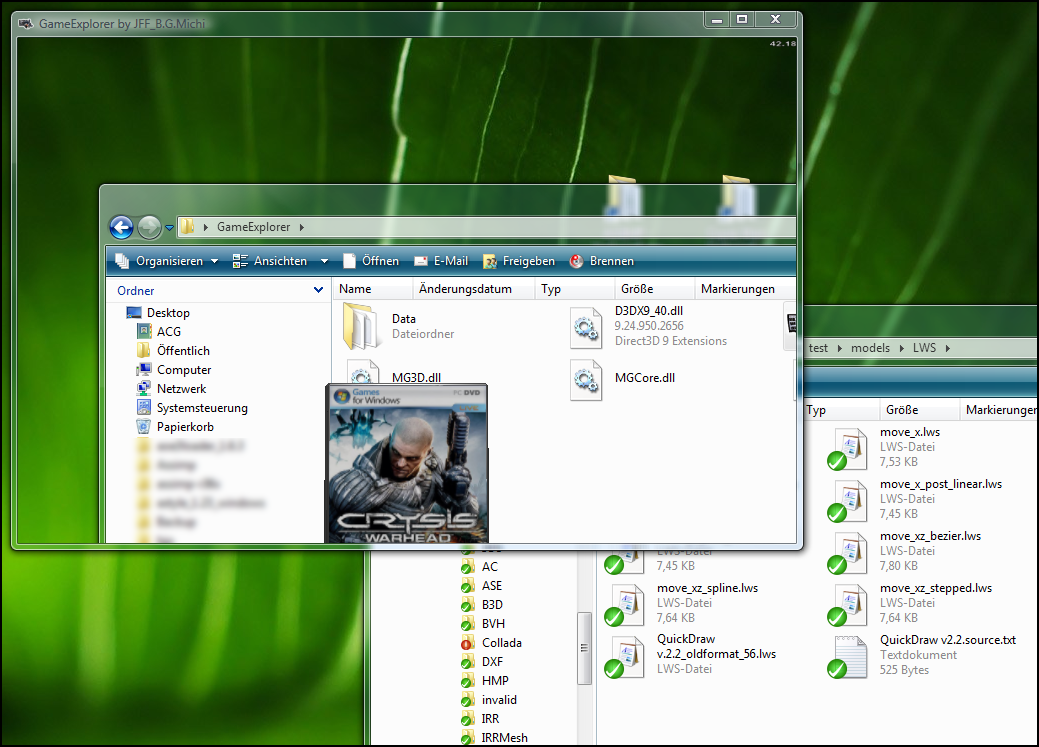Click the E-Mail envelope toolbar icon

click(421, 261)
